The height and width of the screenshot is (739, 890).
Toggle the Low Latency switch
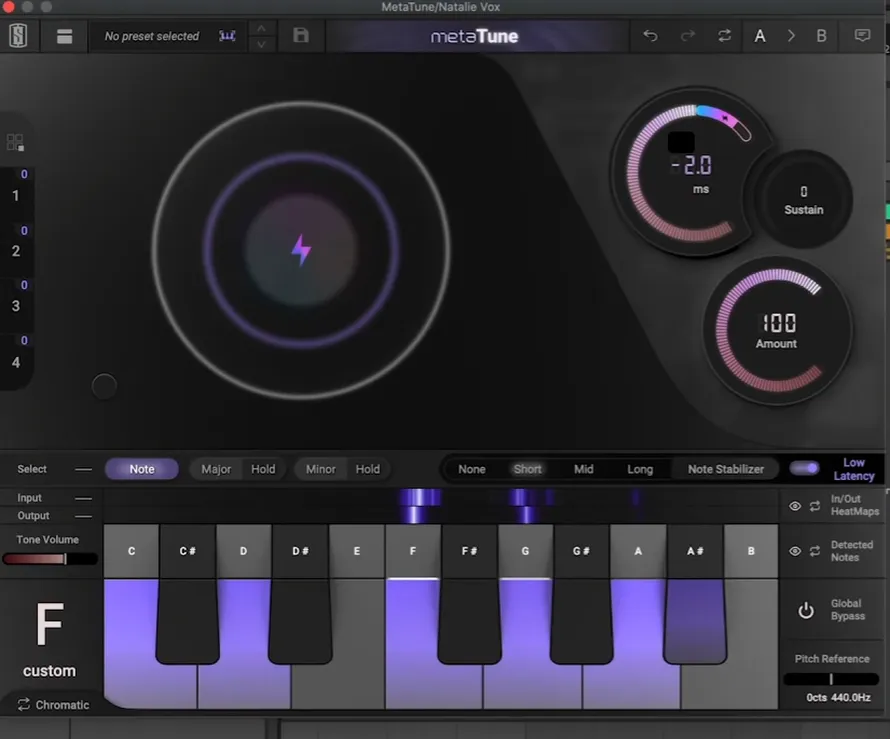804,468
